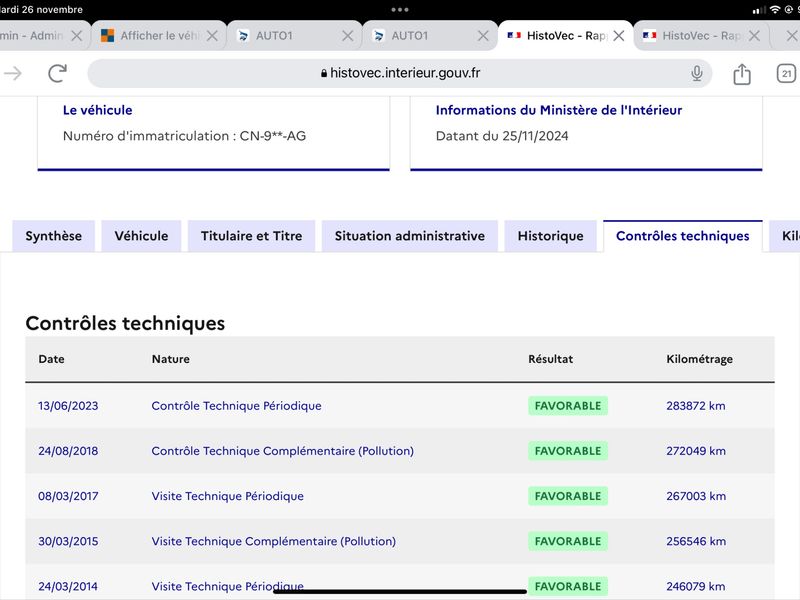Close the first AUTO1 tab
This screenshot has width=800, height=600.
point(347,36)
